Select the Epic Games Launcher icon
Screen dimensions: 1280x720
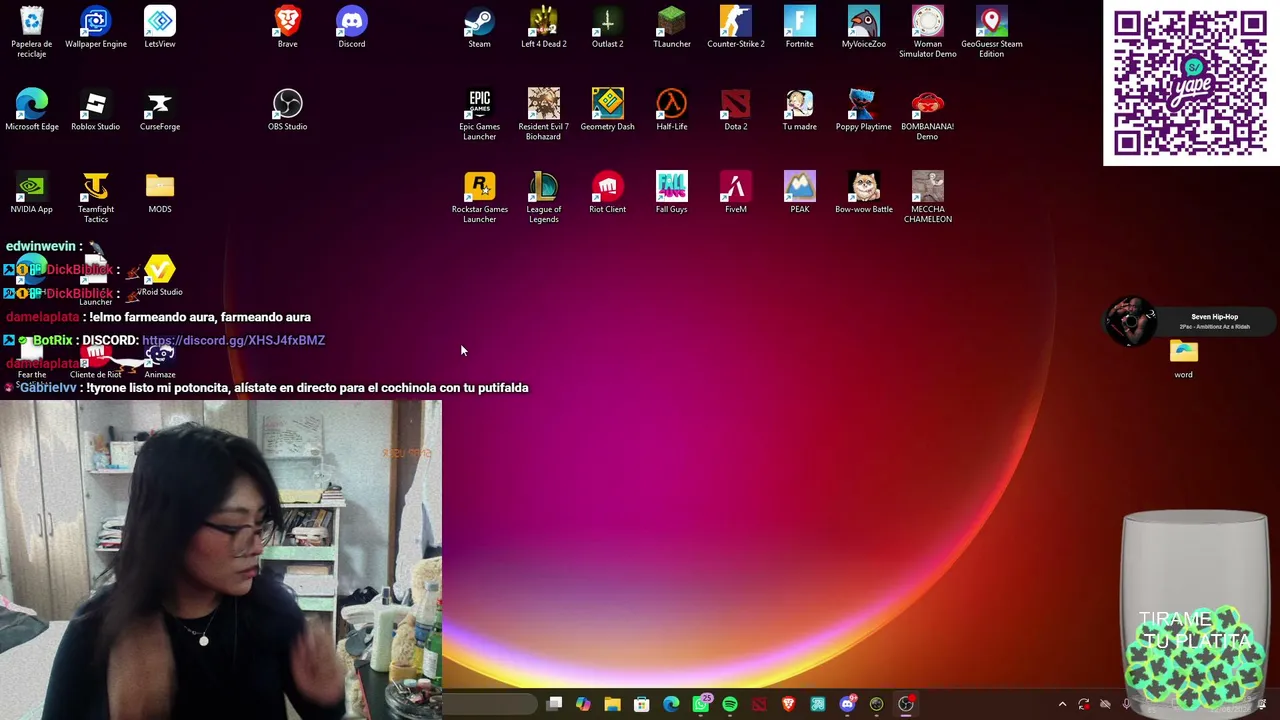pos(480,115)
